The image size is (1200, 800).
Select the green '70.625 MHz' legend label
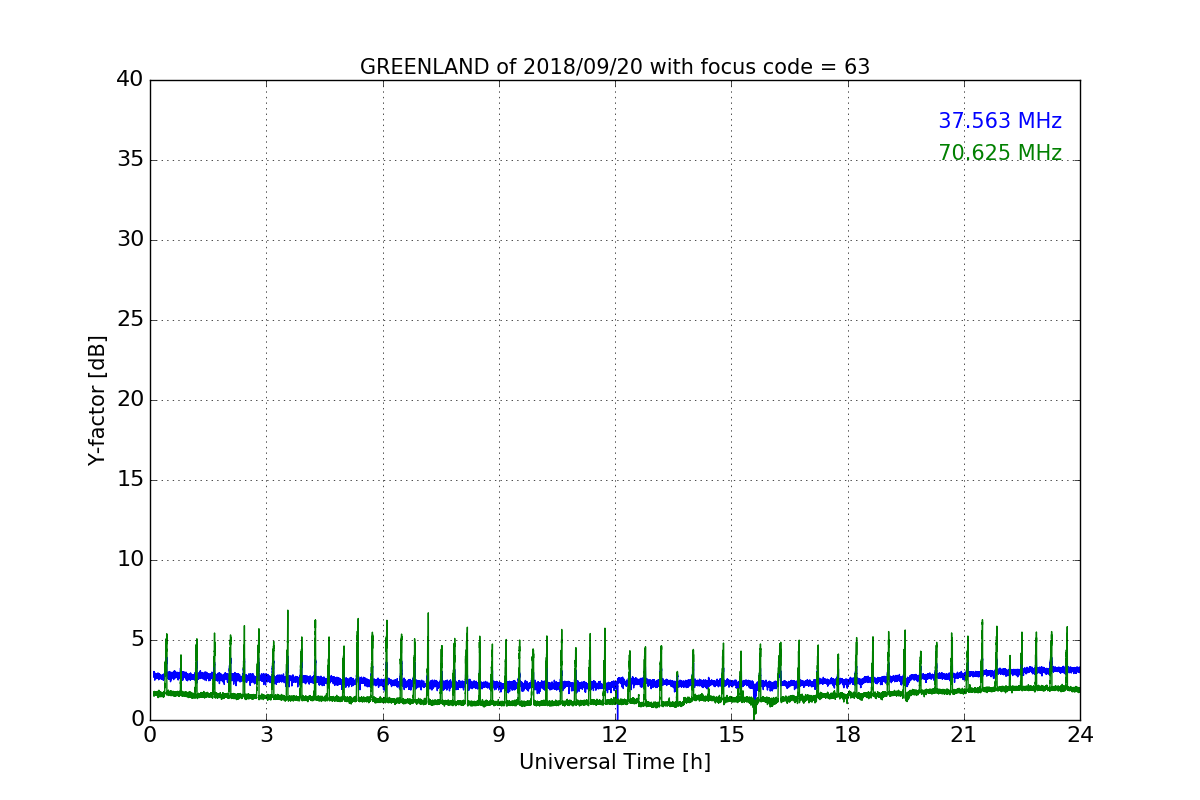[1000, 153]
